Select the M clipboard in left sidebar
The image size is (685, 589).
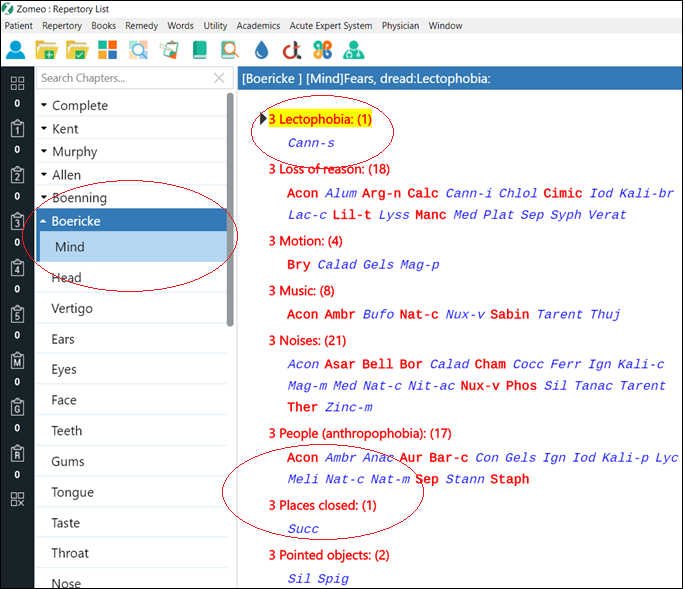pos(17,360)
